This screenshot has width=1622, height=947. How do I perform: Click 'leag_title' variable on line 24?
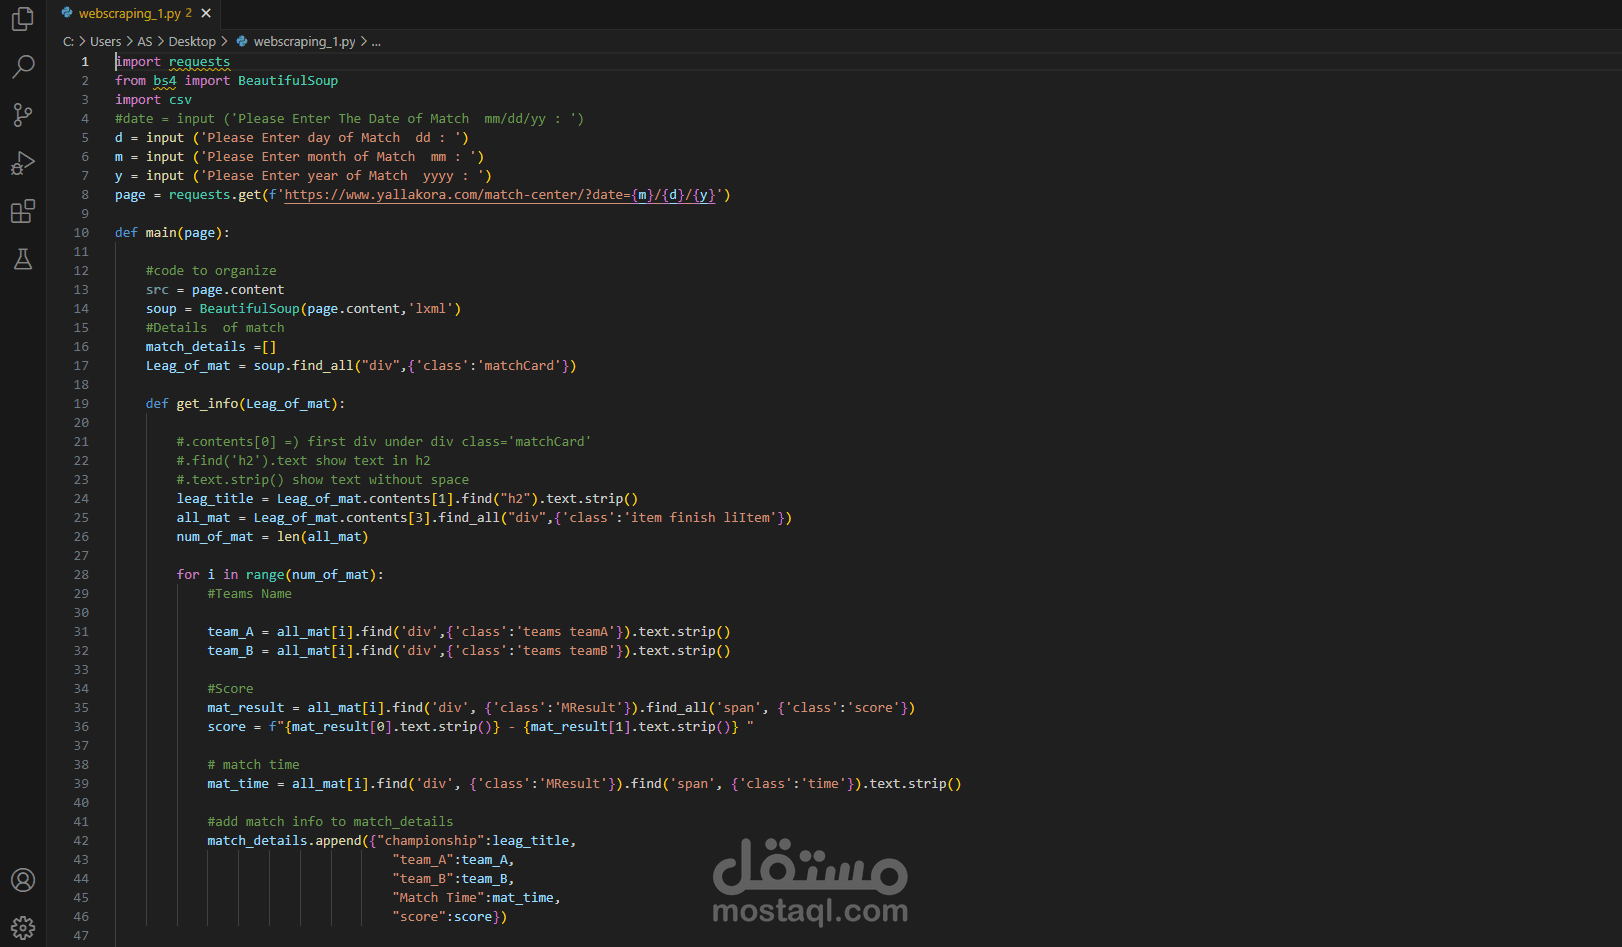[215, 499]
